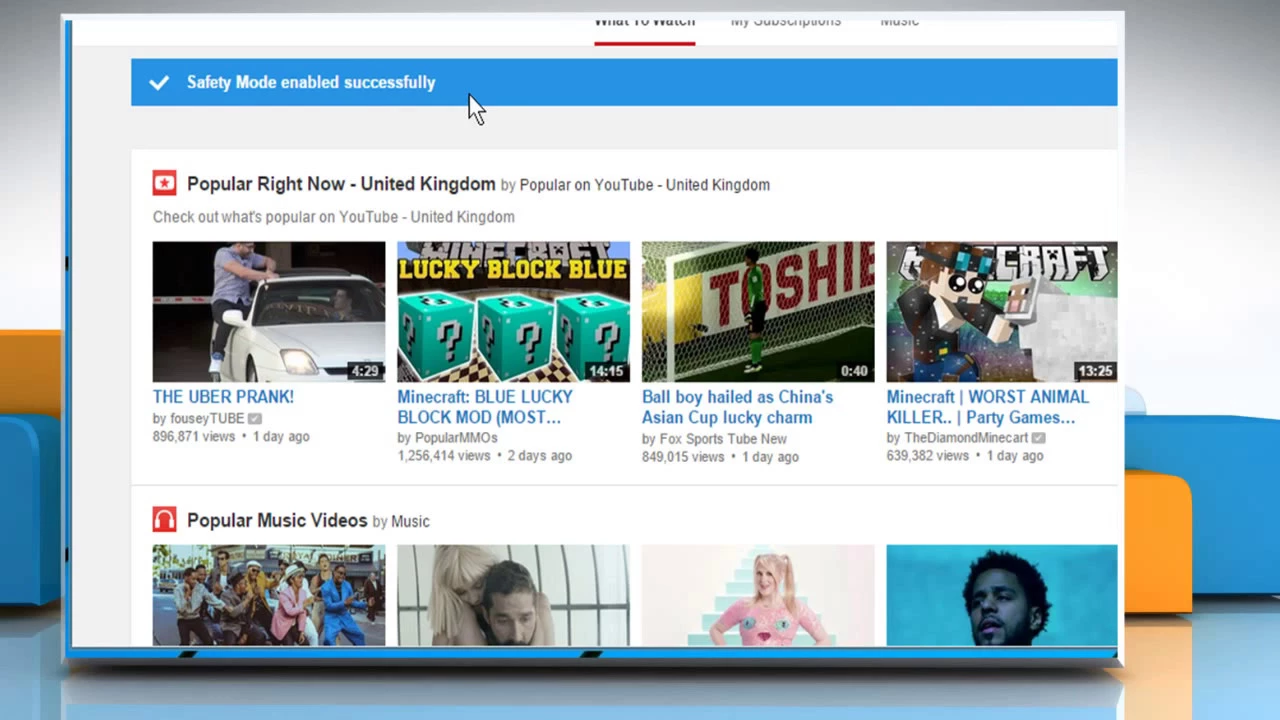Click the 1,256,414 views text
Image resolution: width=1280 pixels, height=720 pixels.
pyautogui.click(x=444, y=456)
